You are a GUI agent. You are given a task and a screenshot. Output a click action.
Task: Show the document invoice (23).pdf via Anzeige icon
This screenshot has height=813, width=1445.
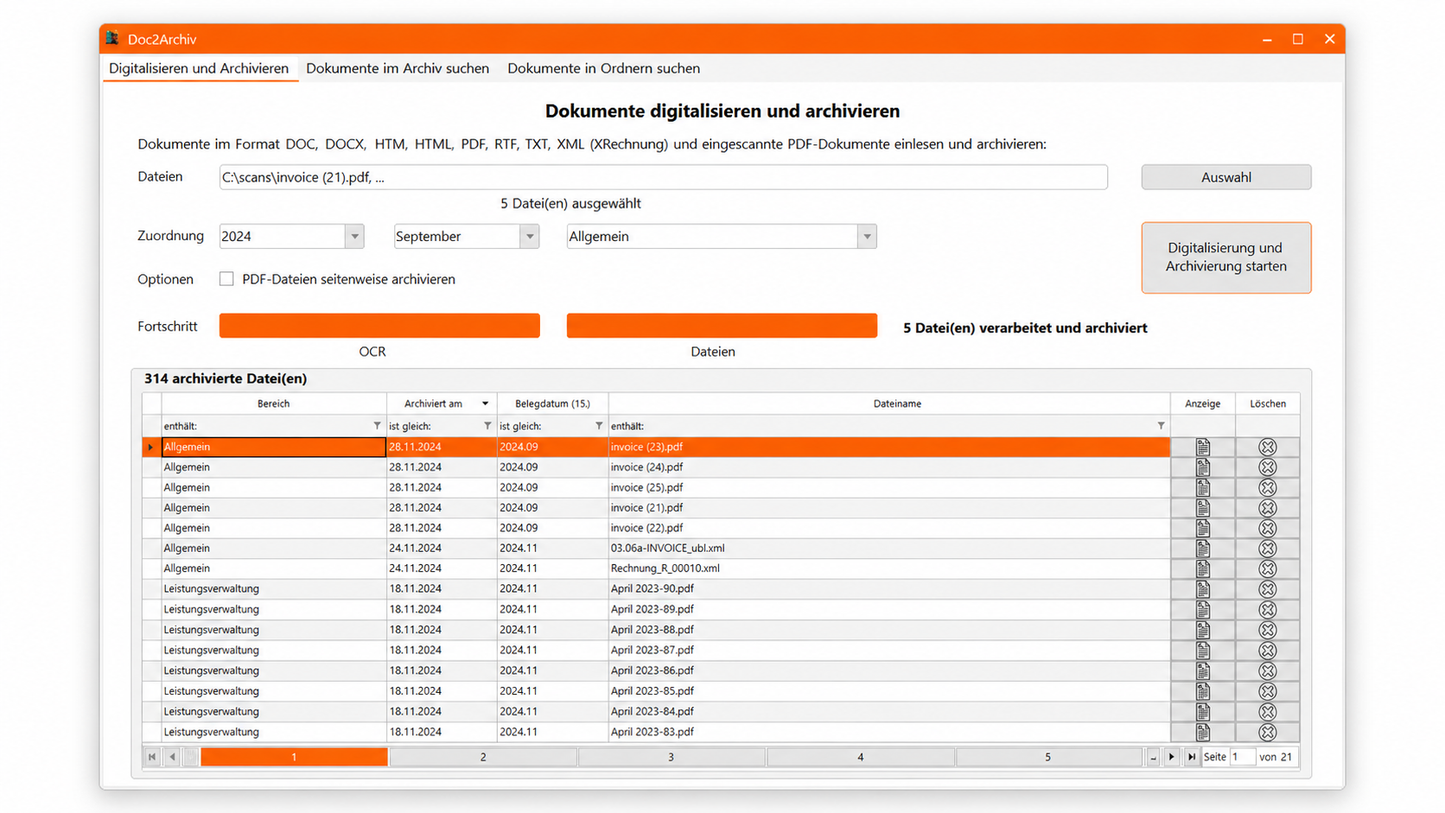click(1202, 447)
